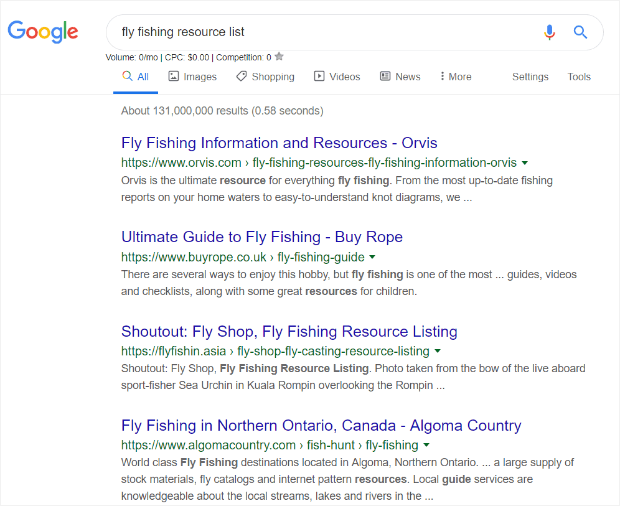
Task: Open the Videos results tab
Action: pyautogui.click(x=337, y=77)
